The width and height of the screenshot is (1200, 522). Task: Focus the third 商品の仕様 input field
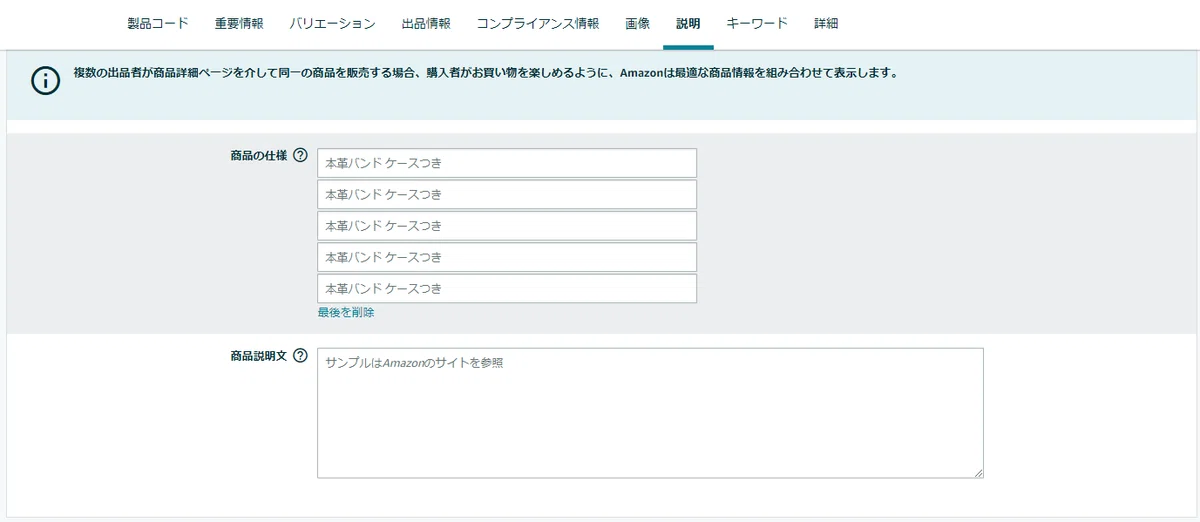coord(507,226)
